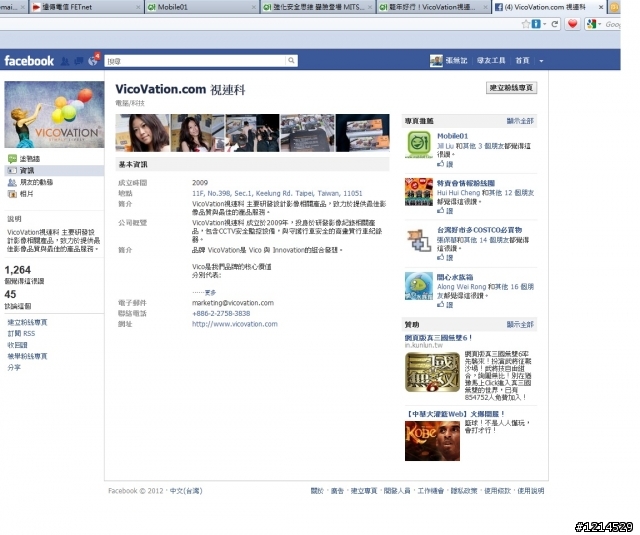Click the 建立粉絲專頁 button at top right

click(511, 88)
